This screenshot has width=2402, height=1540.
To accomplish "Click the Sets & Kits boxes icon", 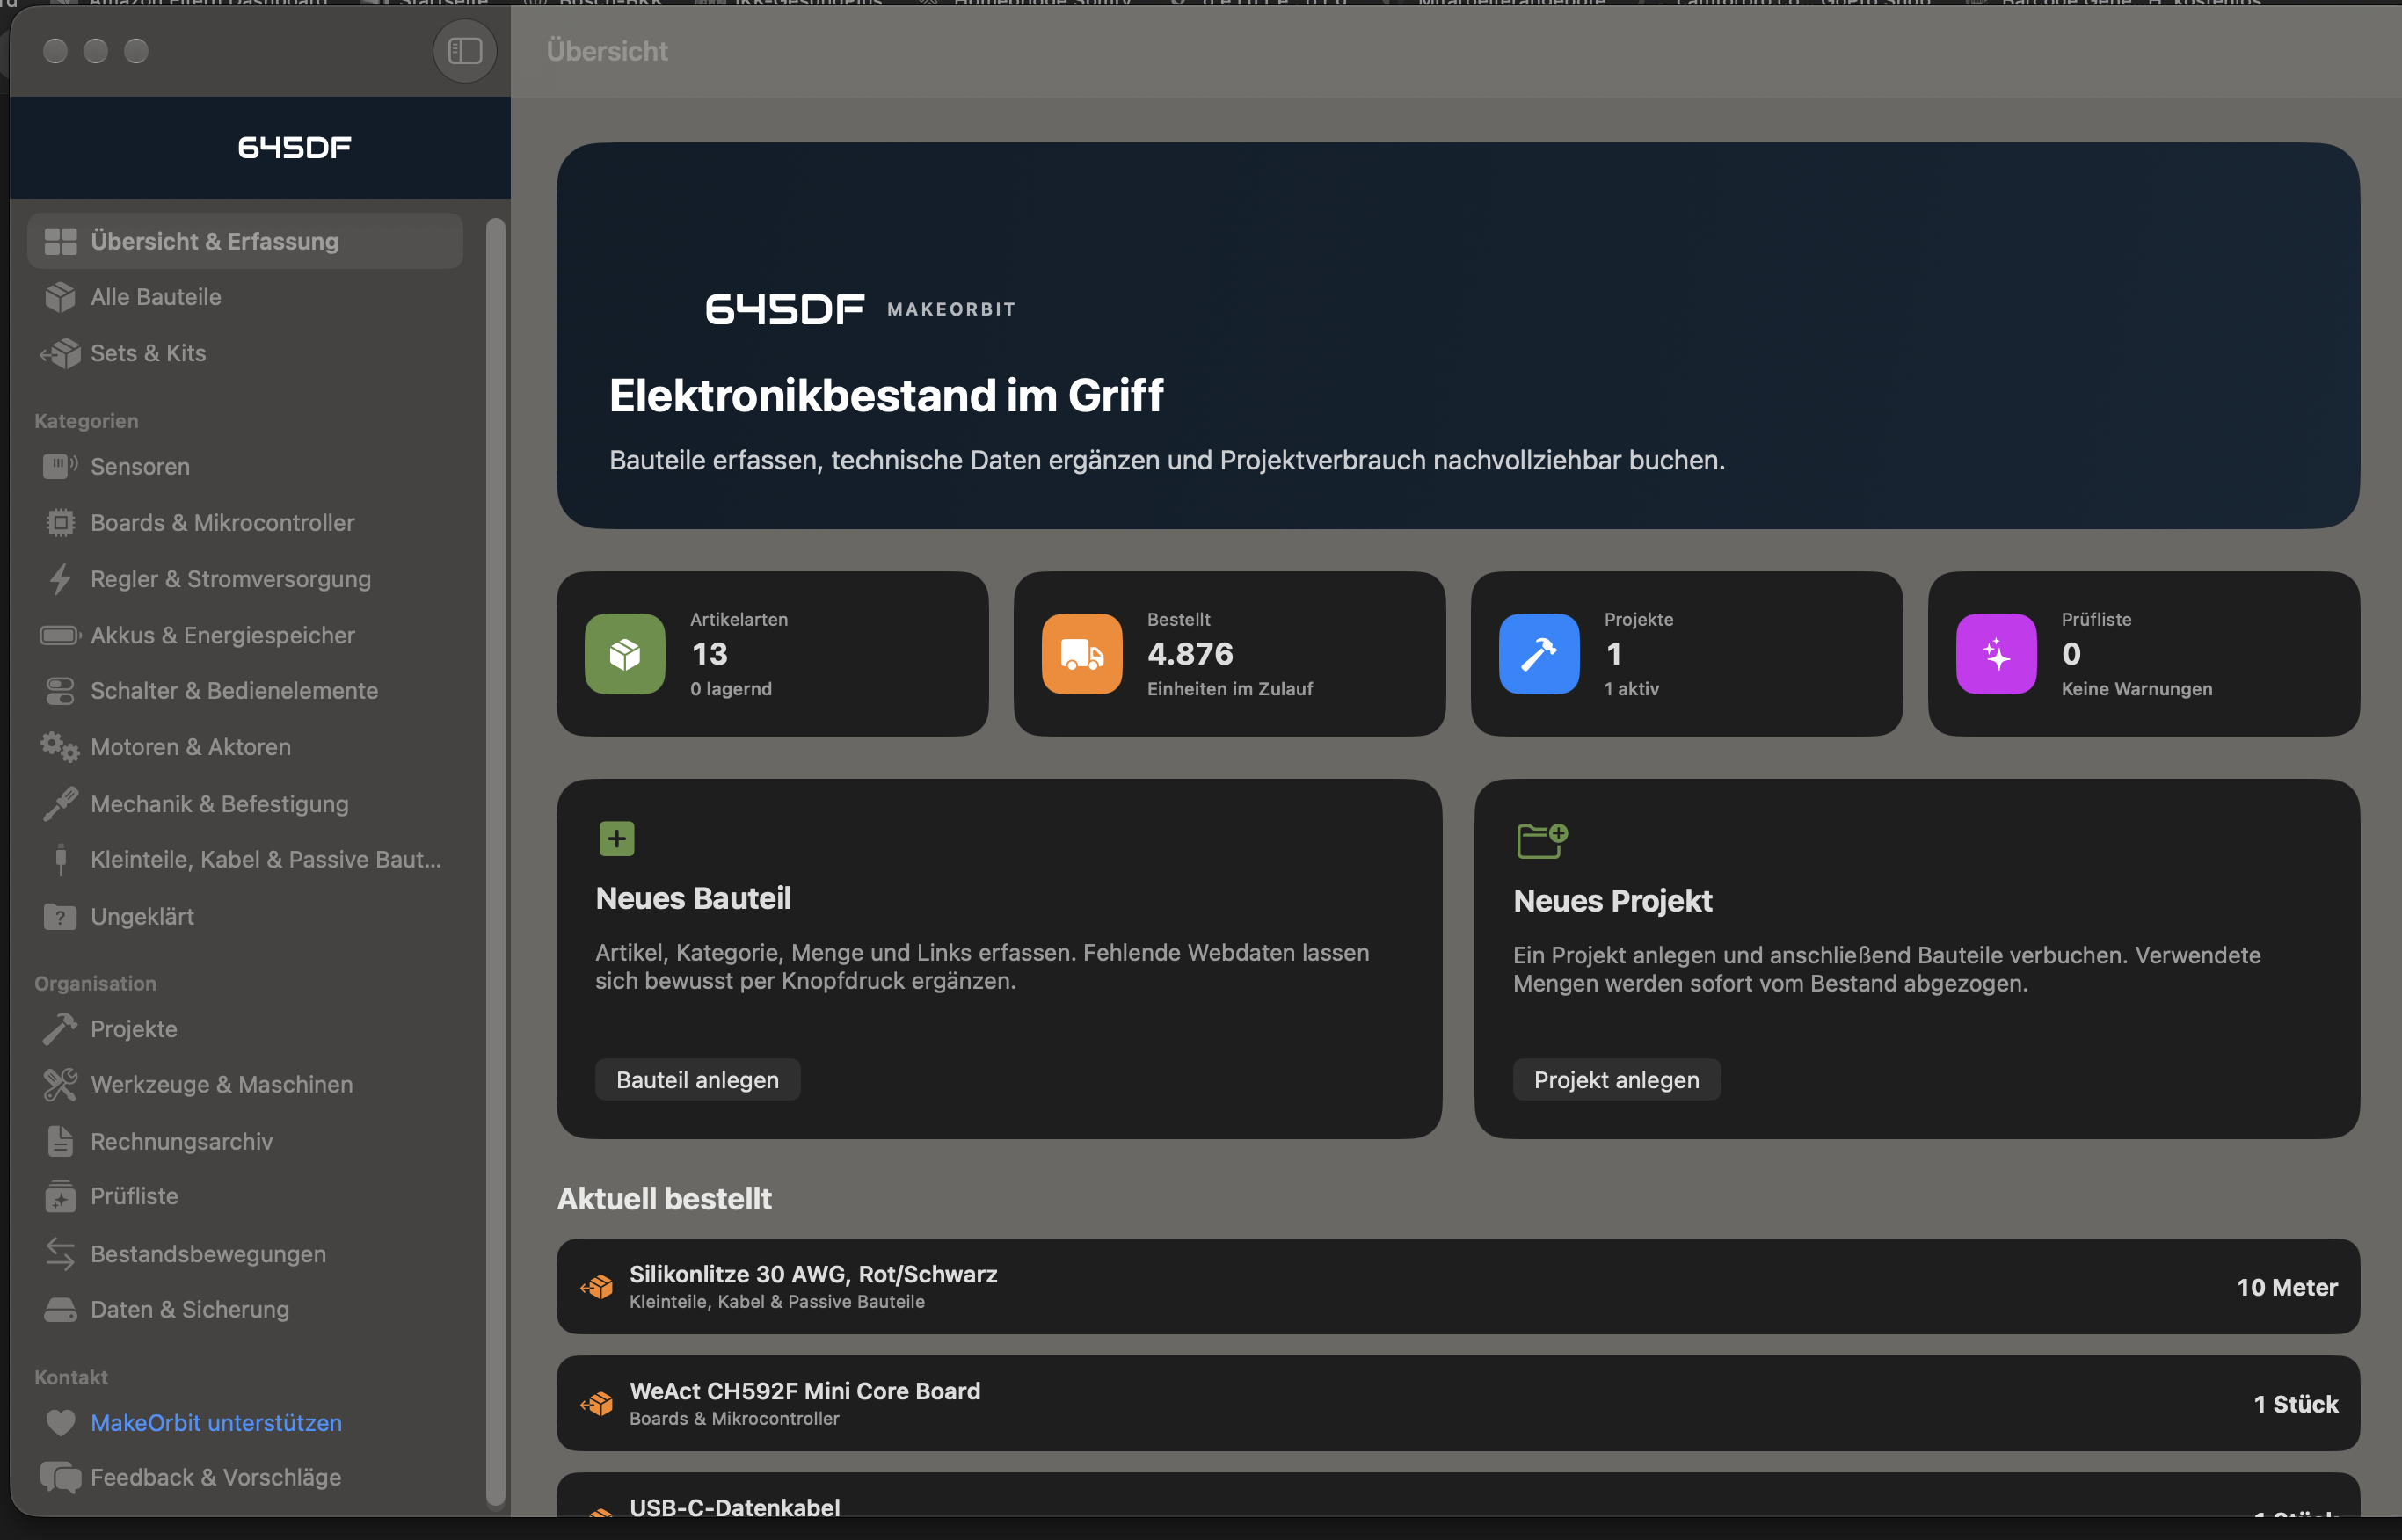I will [x=60, y=353].
